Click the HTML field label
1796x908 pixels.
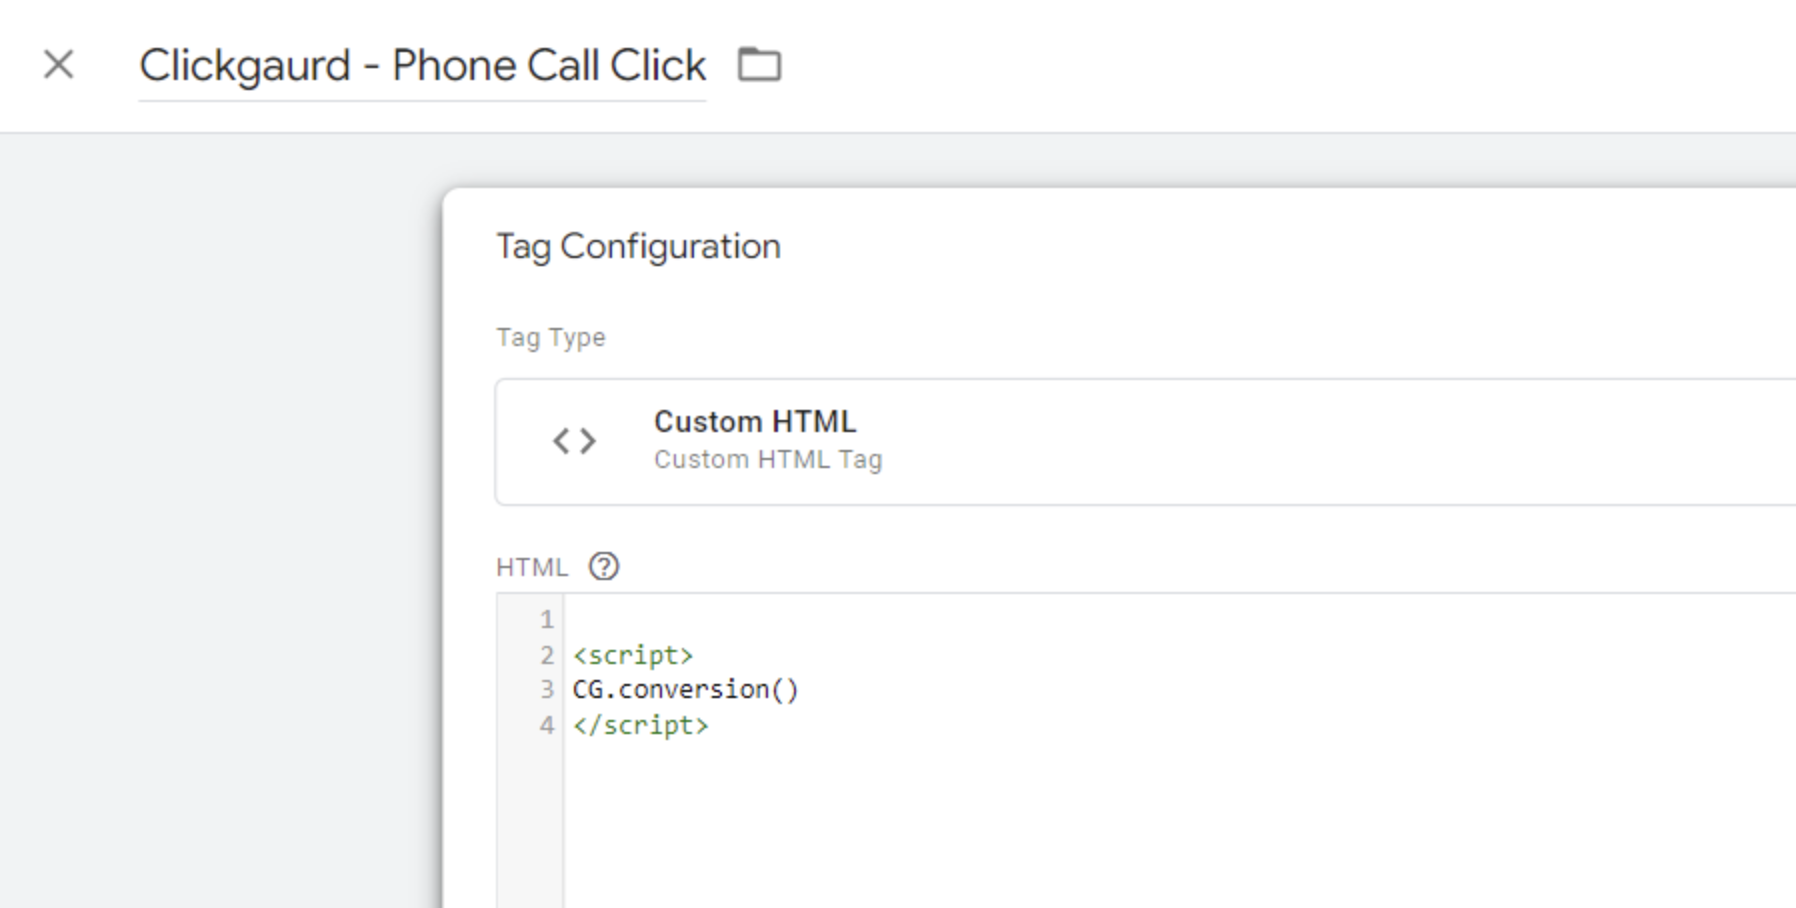[531, 568]
